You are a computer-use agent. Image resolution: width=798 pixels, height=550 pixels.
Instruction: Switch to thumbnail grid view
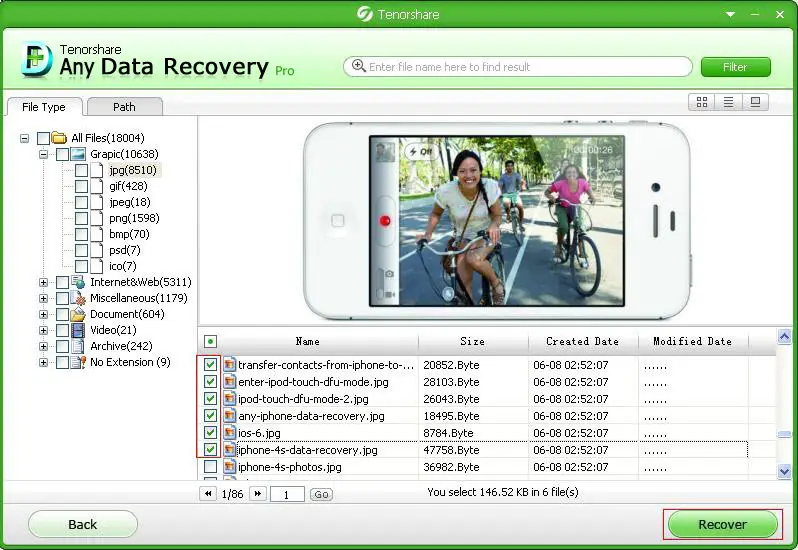(702, 102)
